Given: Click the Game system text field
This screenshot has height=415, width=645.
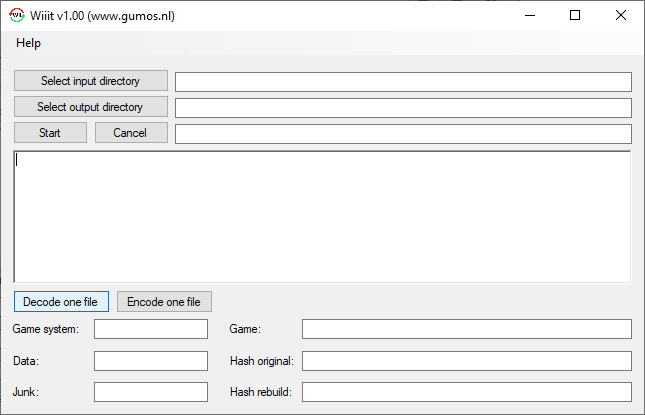Looking at the screenshot, I should (151, 330).
